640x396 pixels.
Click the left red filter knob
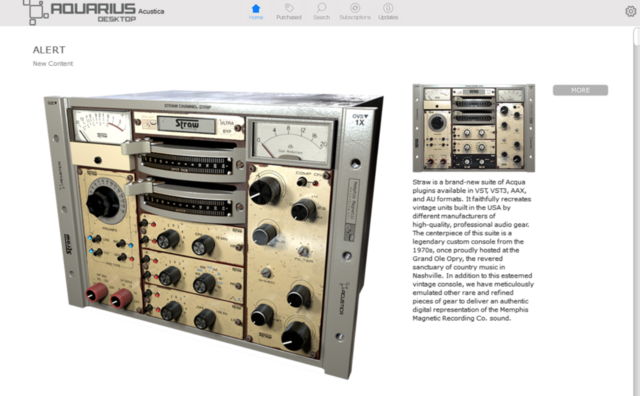coord(96,292)
